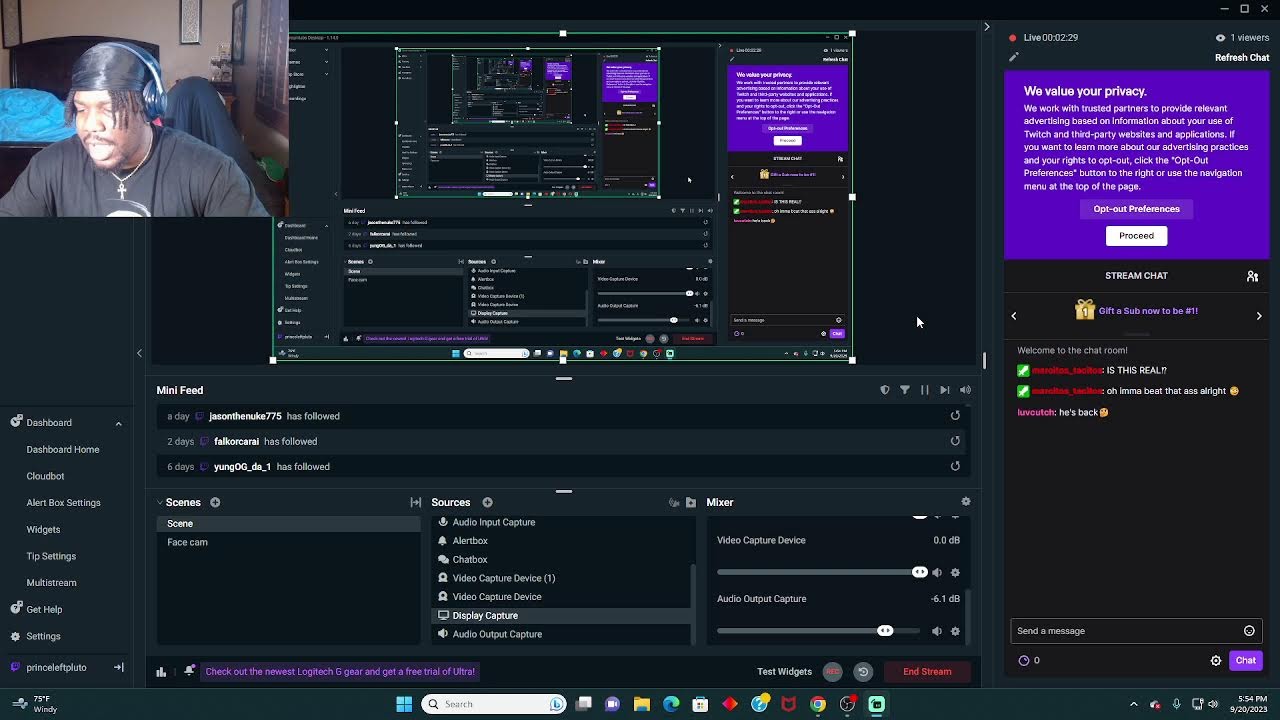The height and width of the screenshot is (720, 1280).
Task: Open Dashboard Home
Action: click(63, 450)
